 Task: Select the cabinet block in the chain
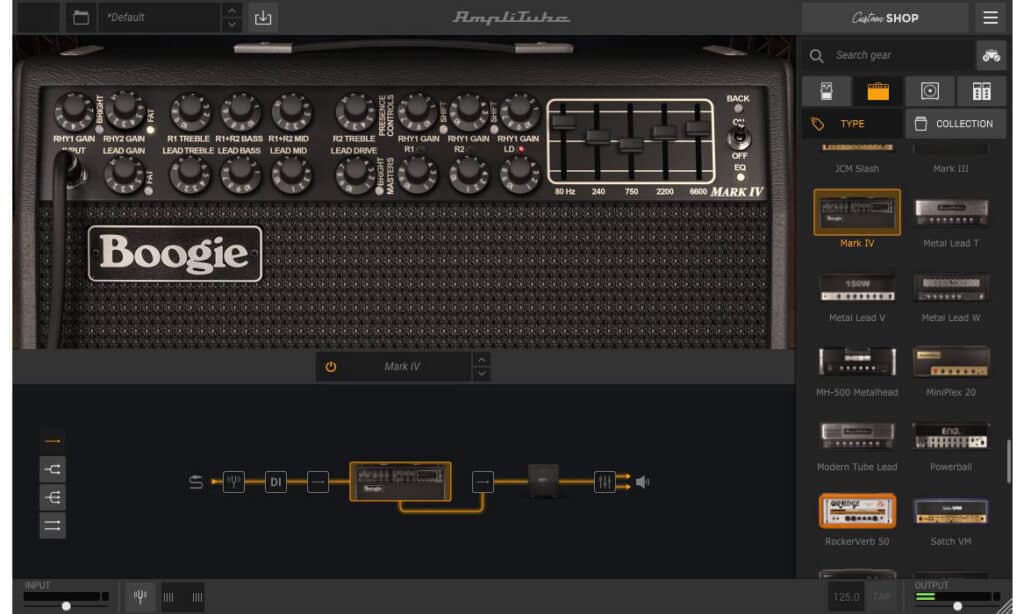(x=543, y=481)
